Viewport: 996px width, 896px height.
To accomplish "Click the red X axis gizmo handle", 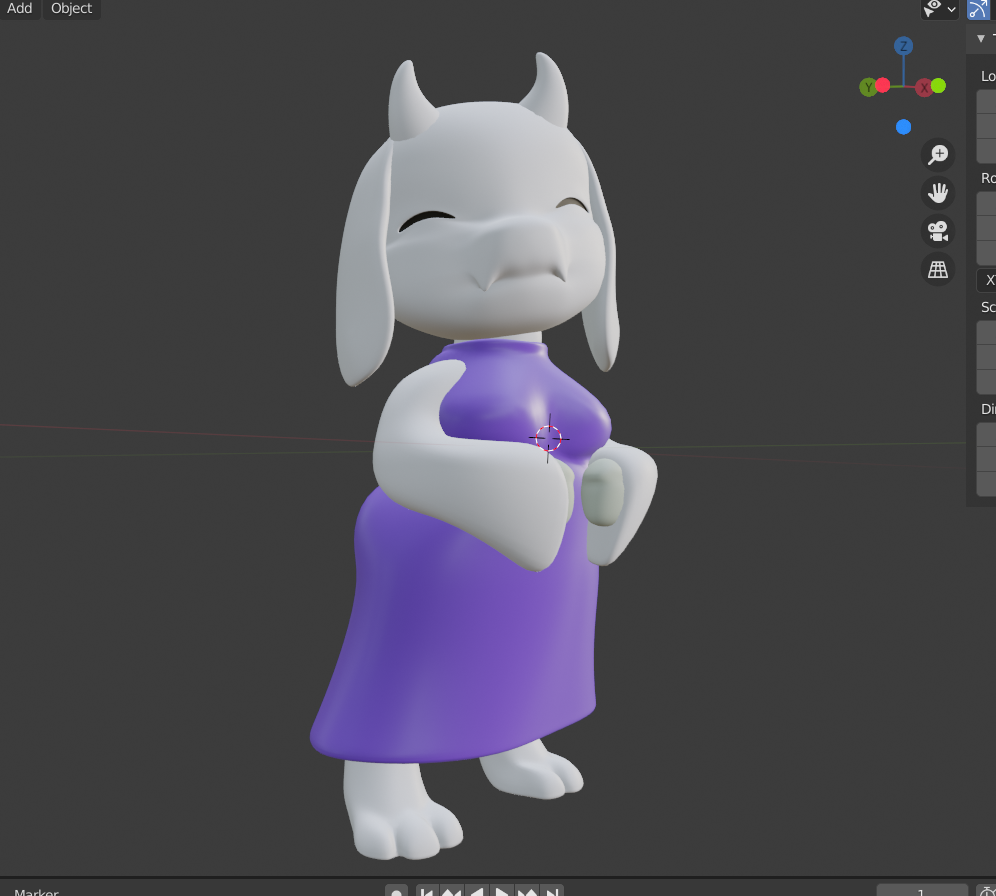I will (x=924, y=88).
